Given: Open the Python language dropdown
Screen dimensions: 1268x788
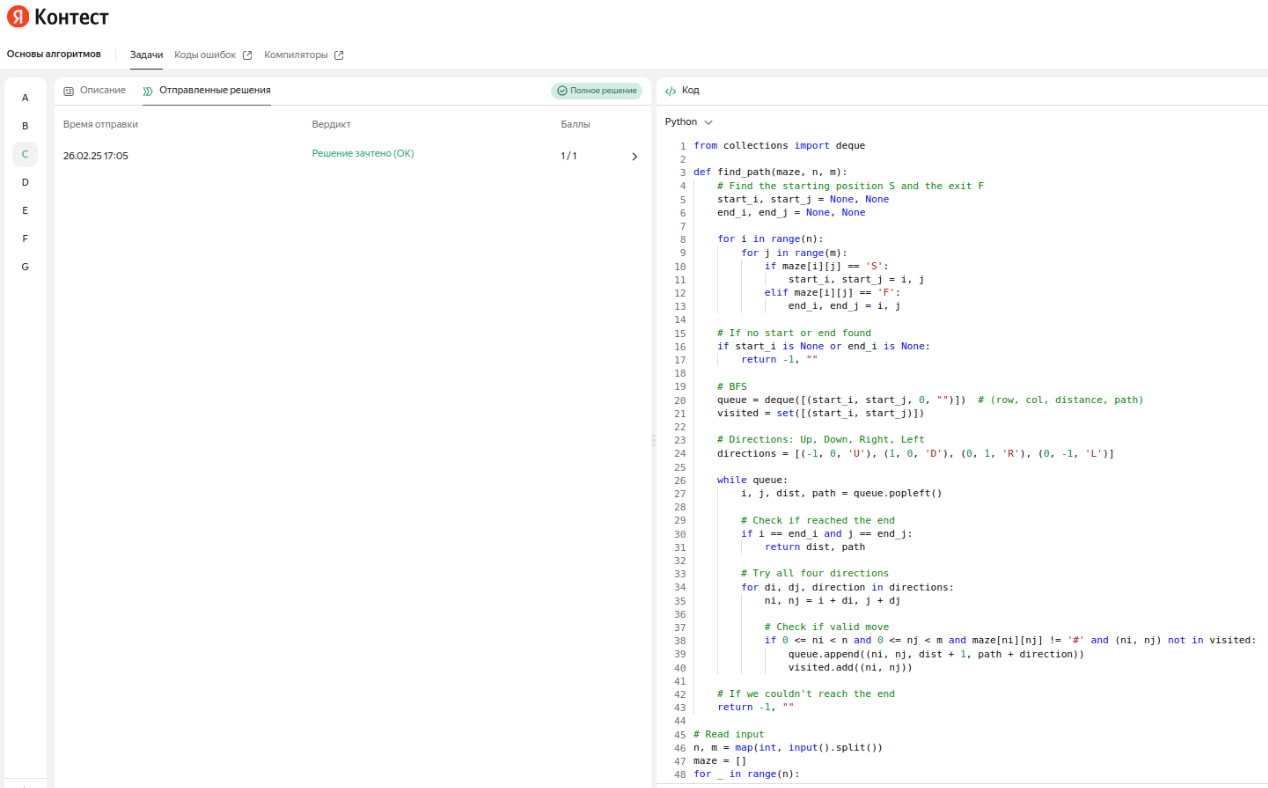Looking at the screenshot, I should (688, 122).
